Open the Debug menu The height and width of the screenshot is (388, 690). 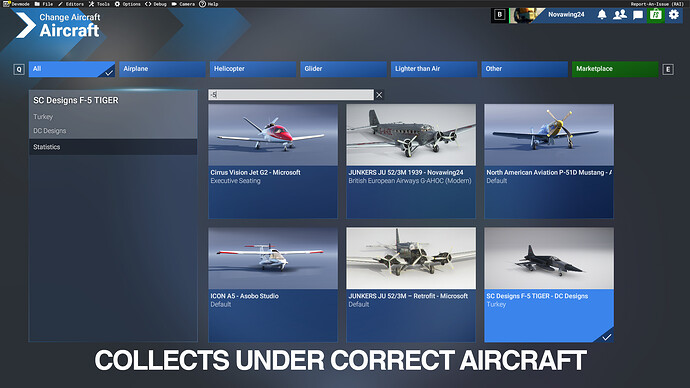(x=156, y=4)
